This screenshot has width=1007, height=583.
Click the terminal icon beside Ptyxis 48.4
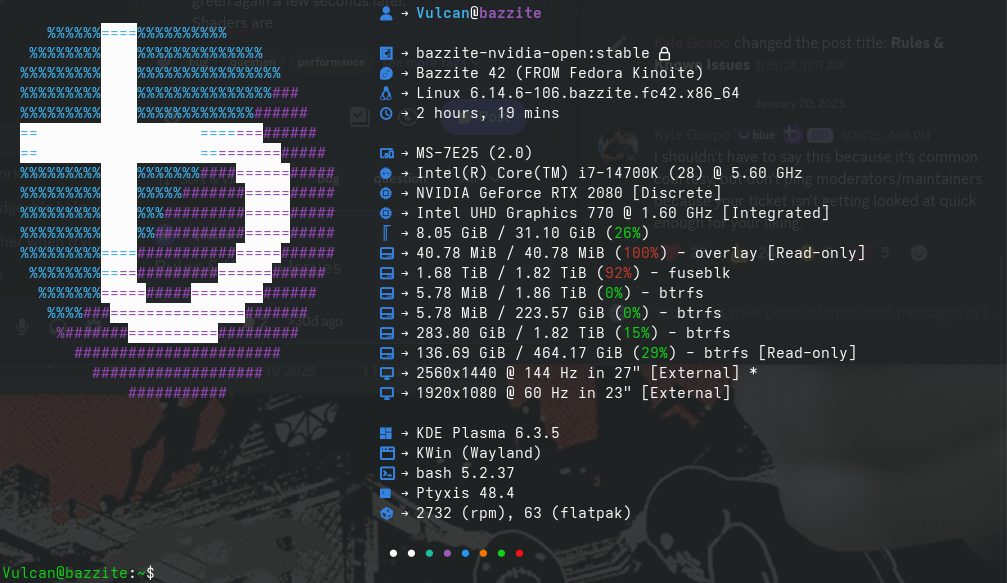[x=386, y=493]
